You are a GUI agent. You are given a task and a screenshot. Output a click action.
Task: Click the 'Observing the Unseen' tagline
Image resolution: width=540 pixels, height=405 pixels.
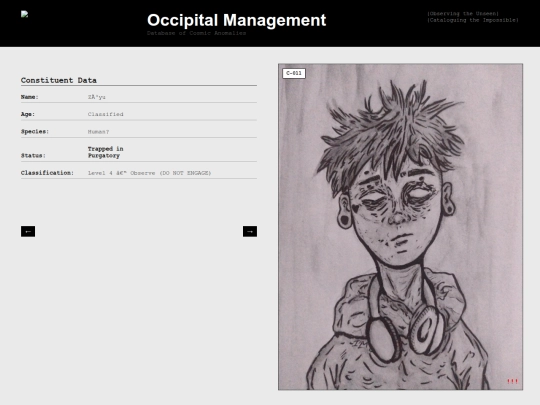point(463,13)
